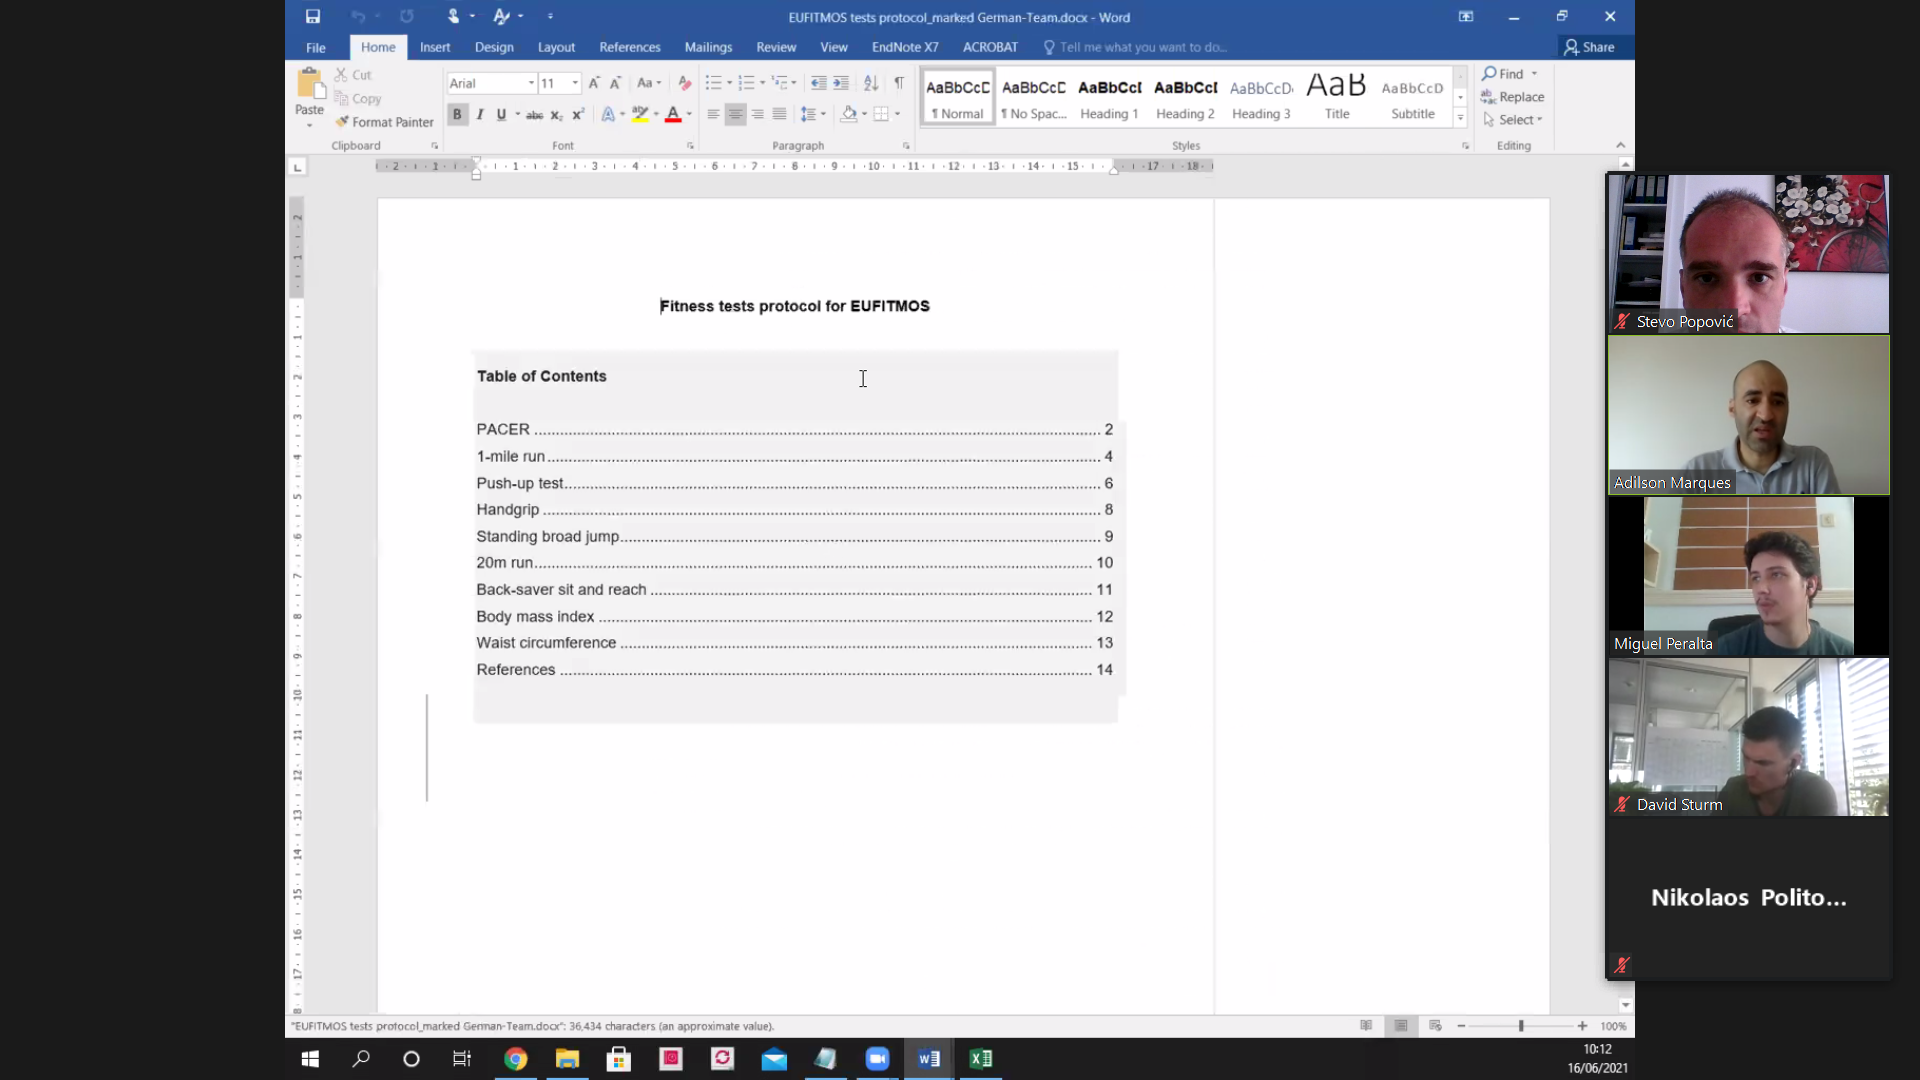Open Zoom app from the taskbar

pyautogui.click(x=877, y=1058)
